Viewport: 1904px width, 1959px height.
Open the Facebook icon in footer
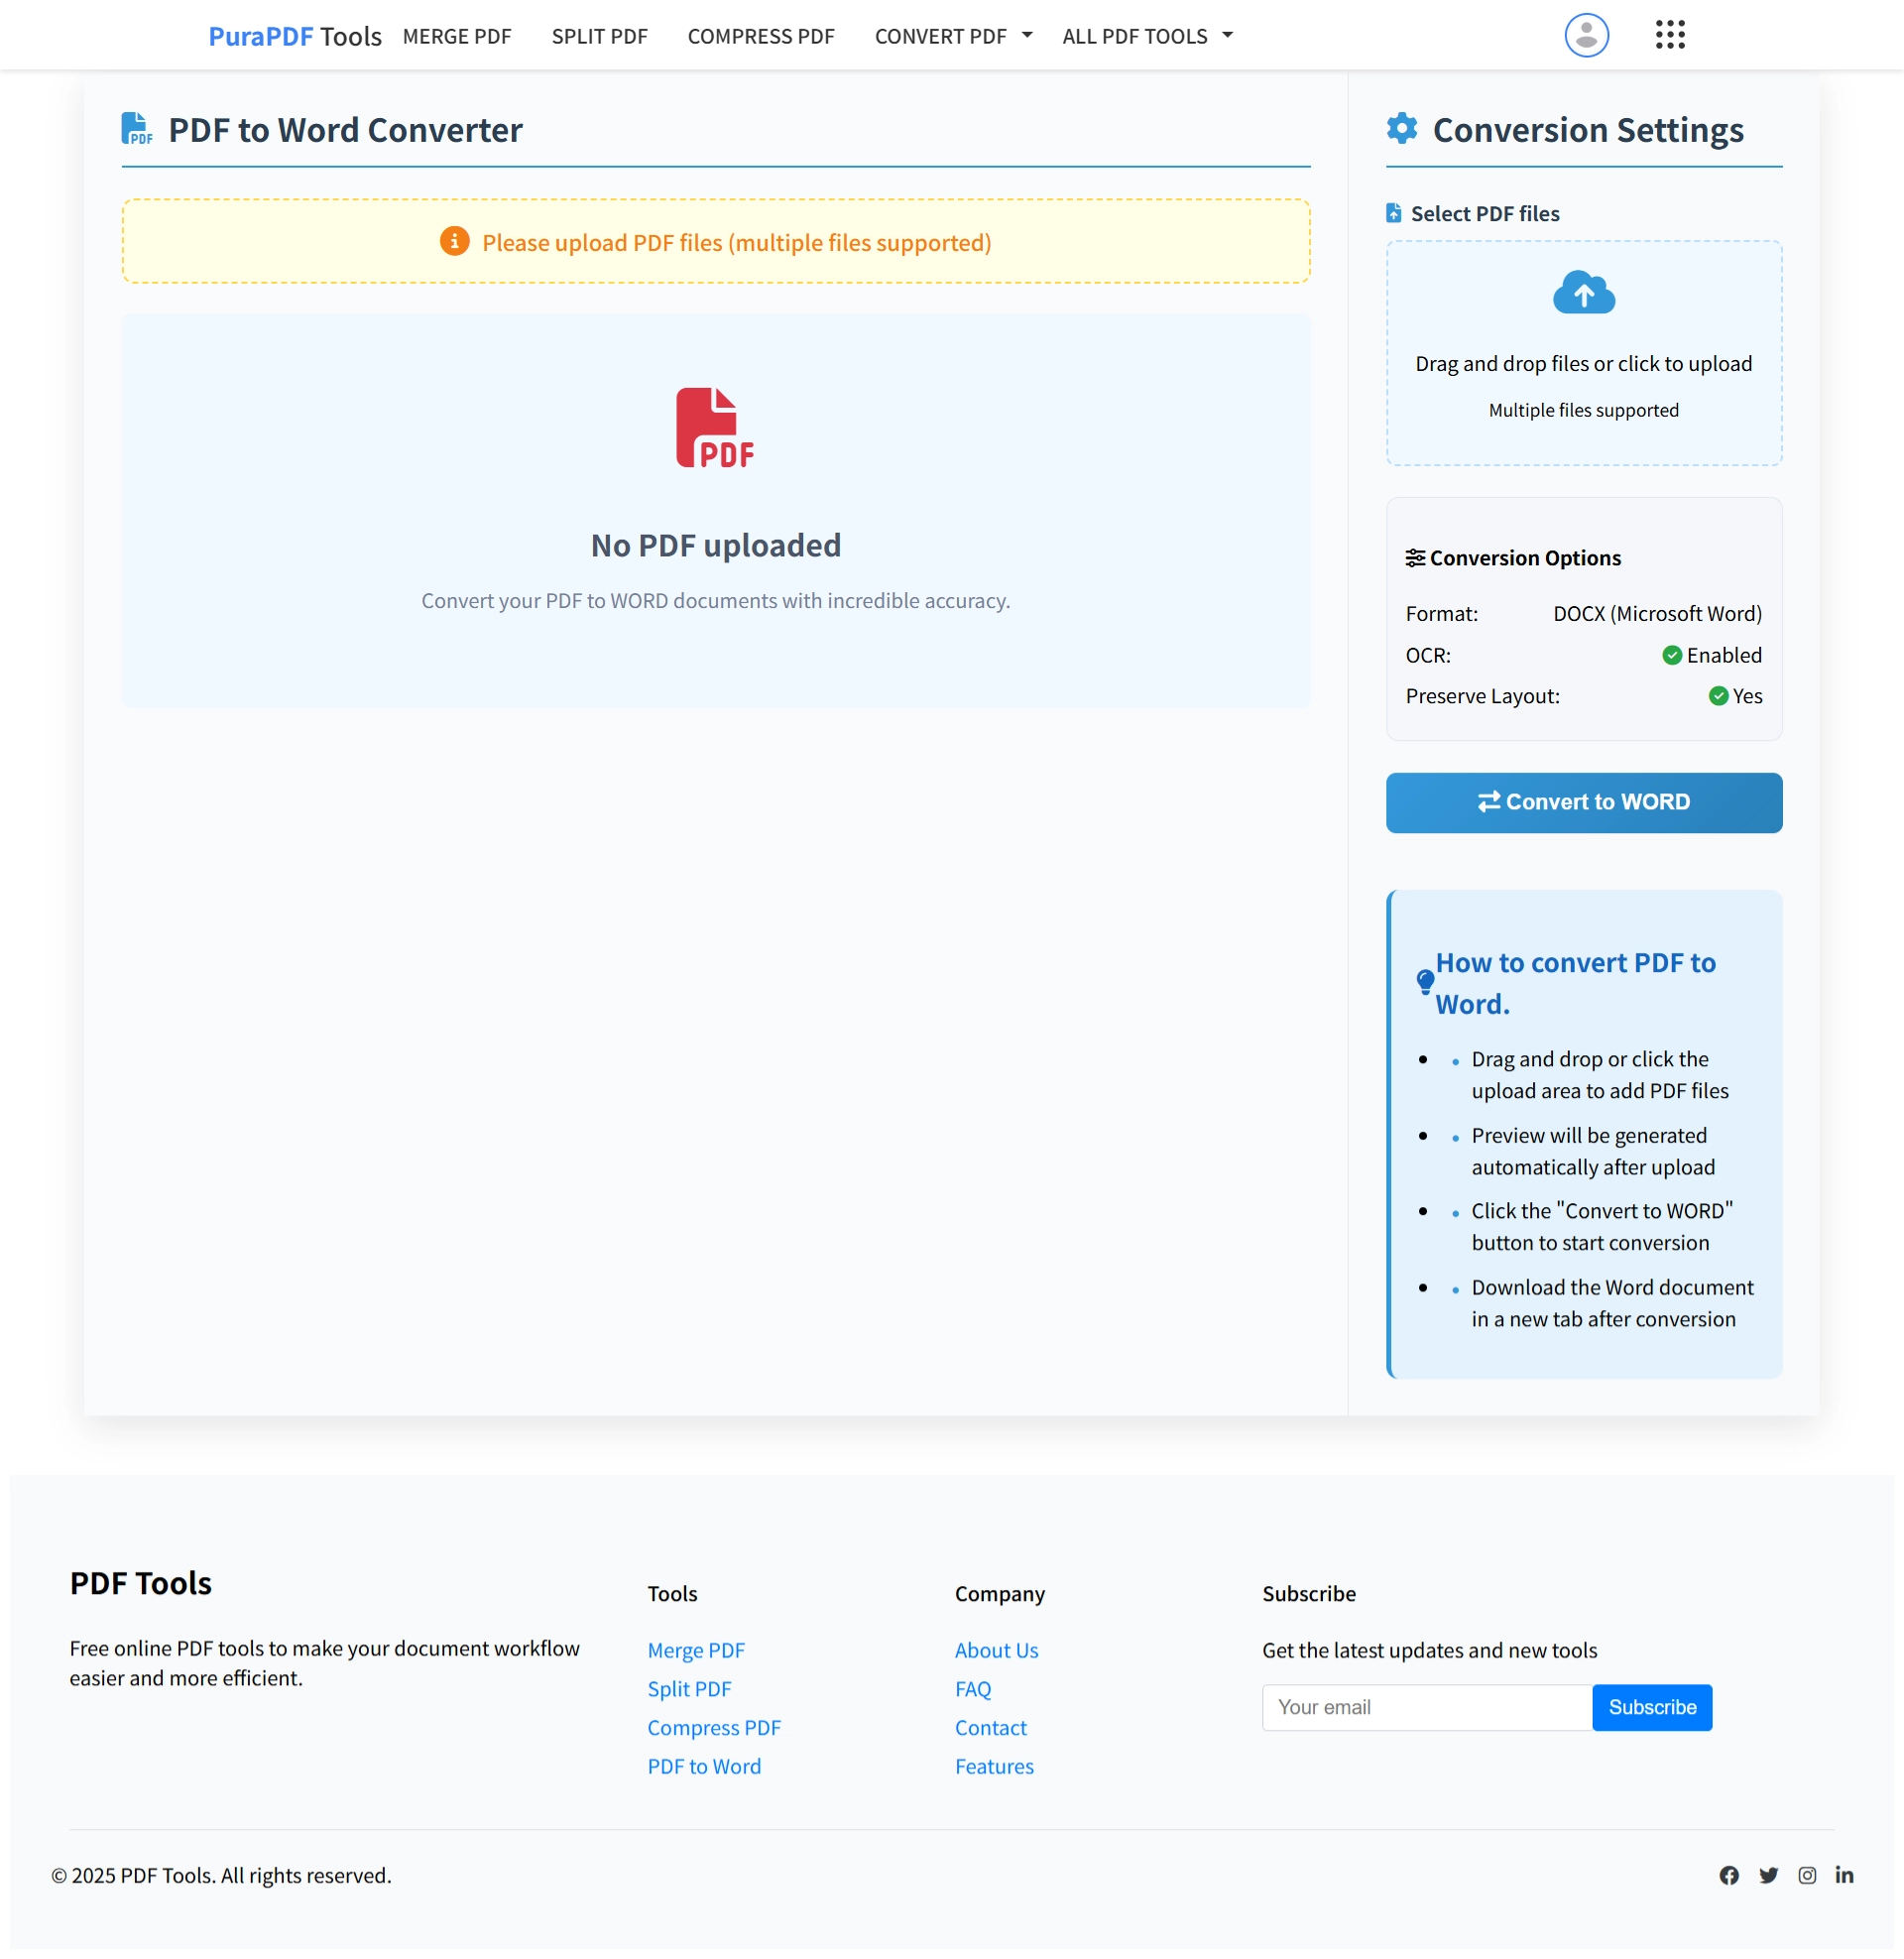[x=1730, y=1875]
